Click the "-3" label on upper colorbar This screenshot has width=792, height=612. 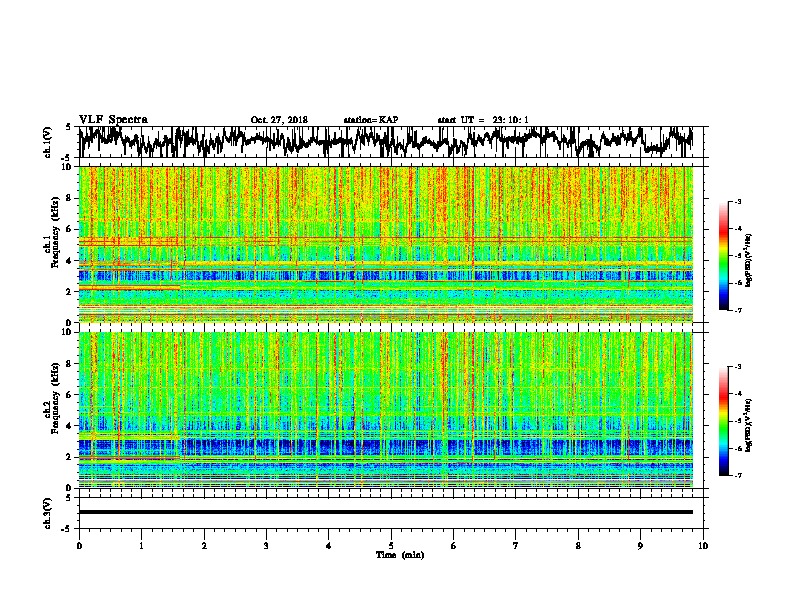[737, 202]
